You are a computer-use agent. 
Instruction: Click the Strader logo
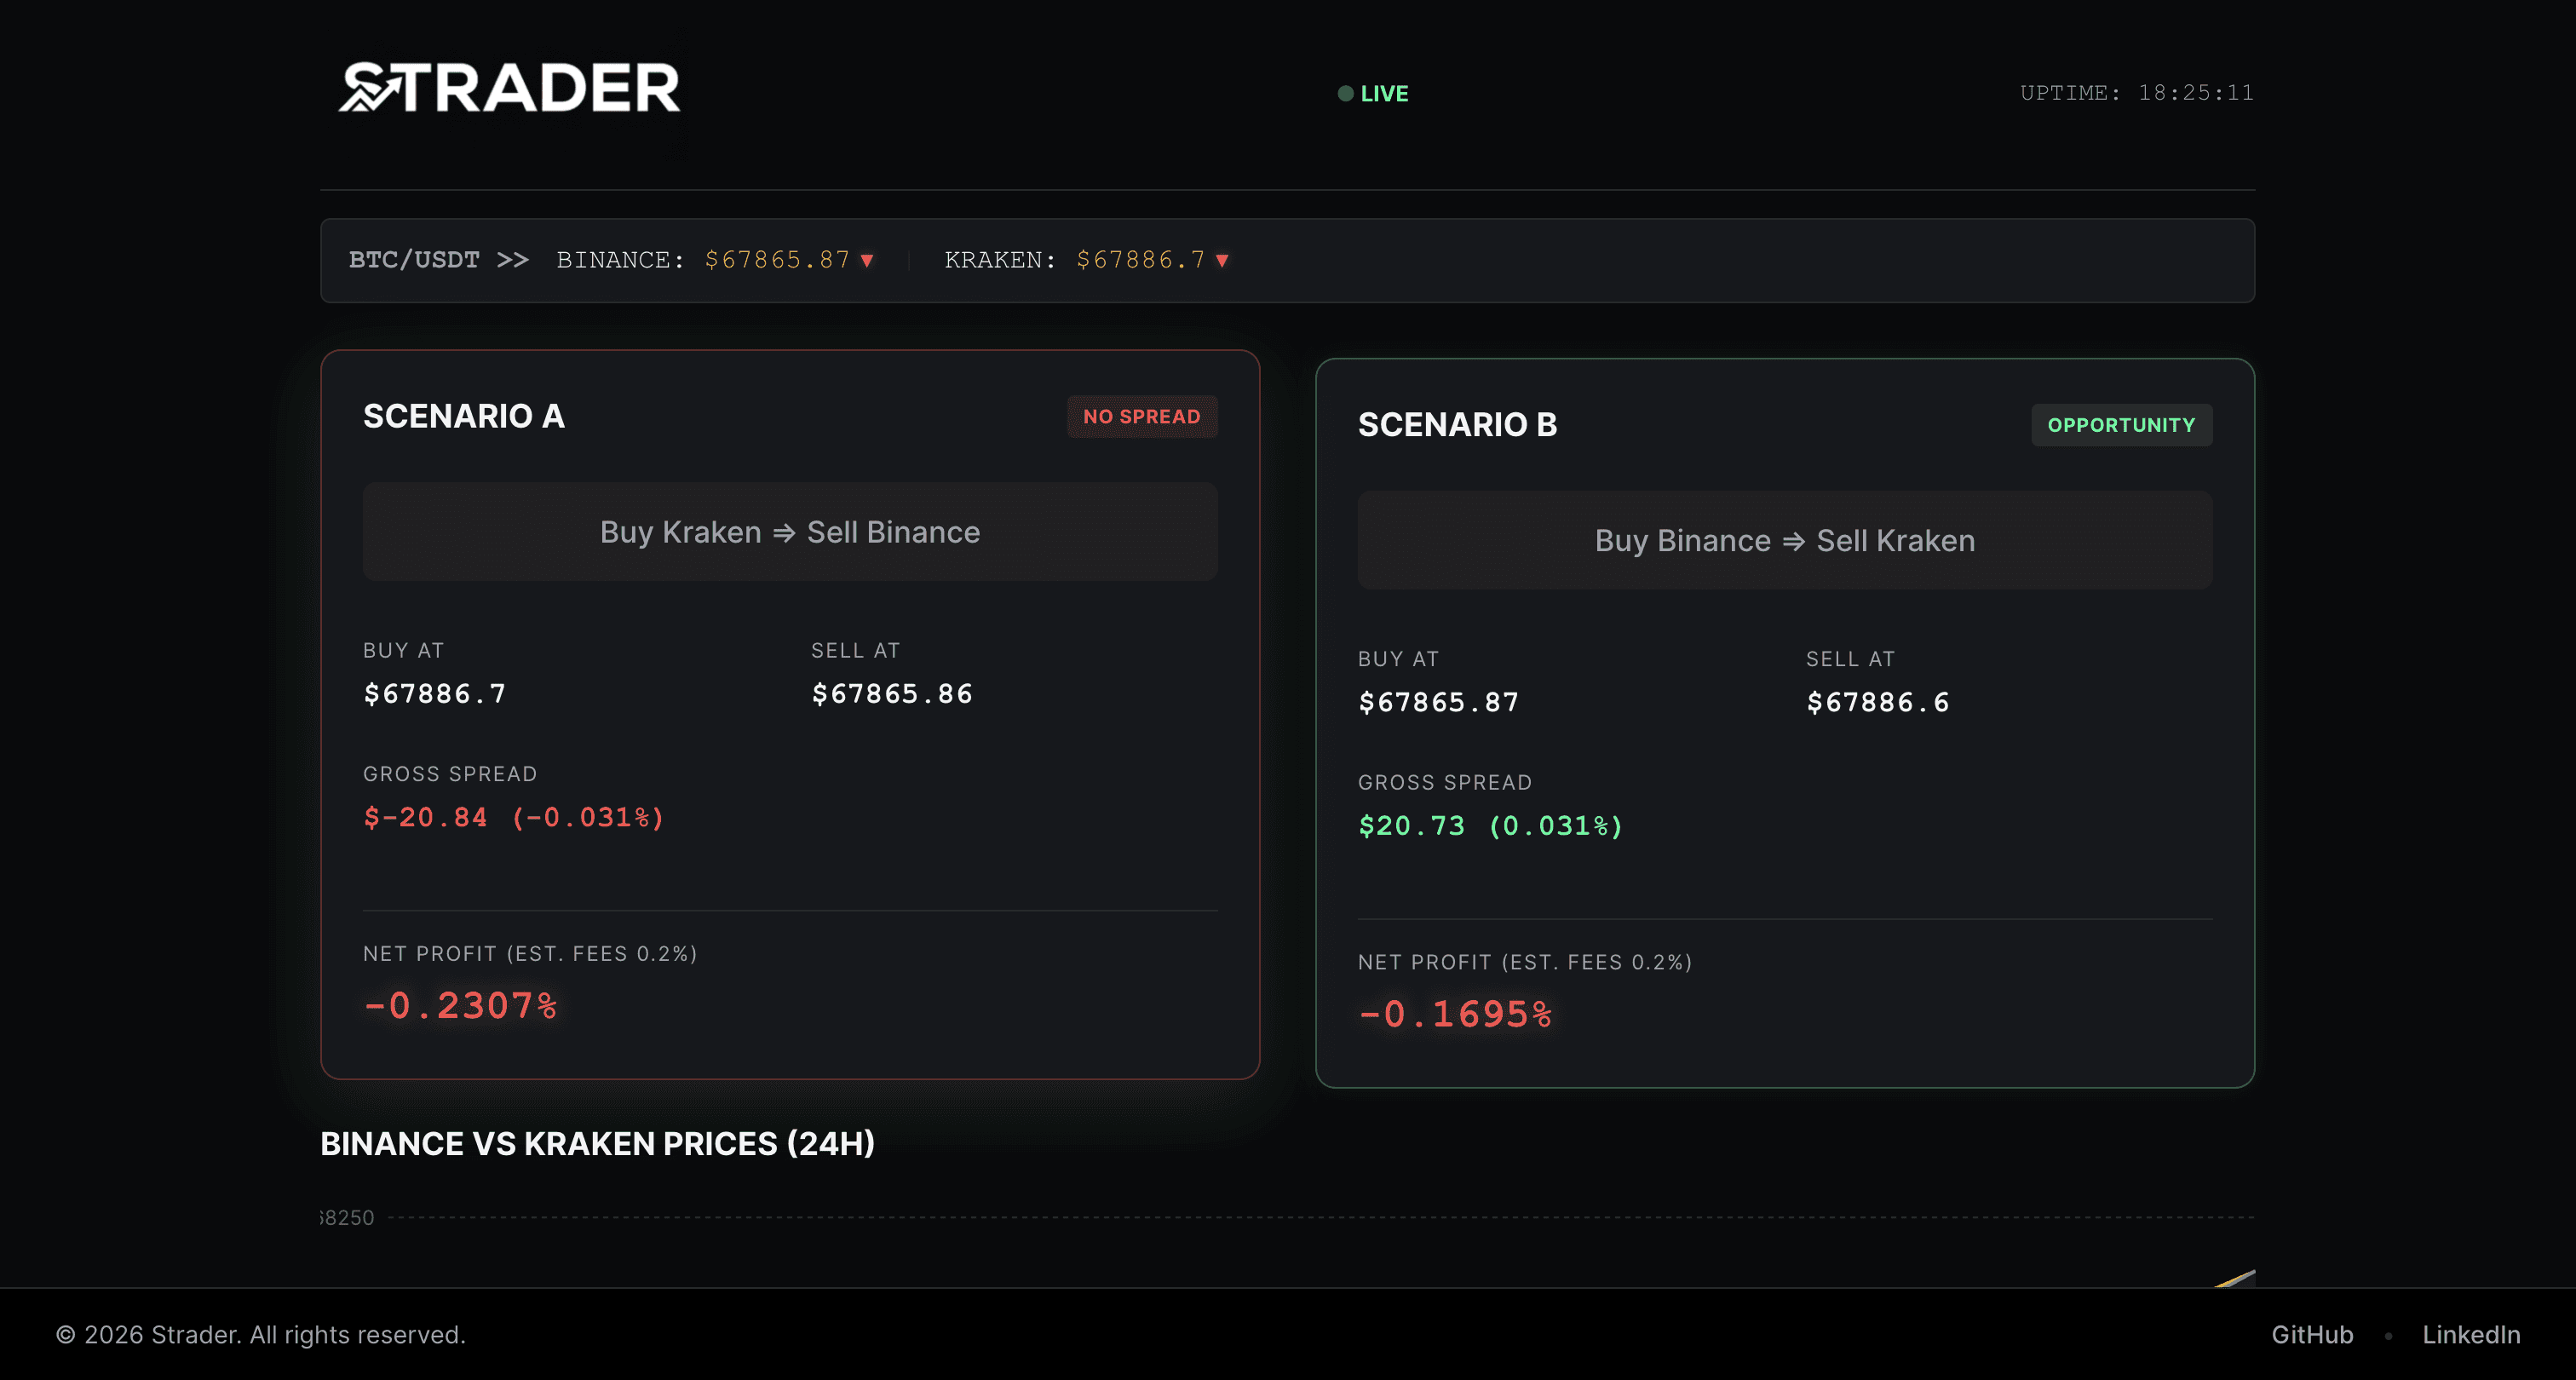pyautogui.click(x=509, y=88)
